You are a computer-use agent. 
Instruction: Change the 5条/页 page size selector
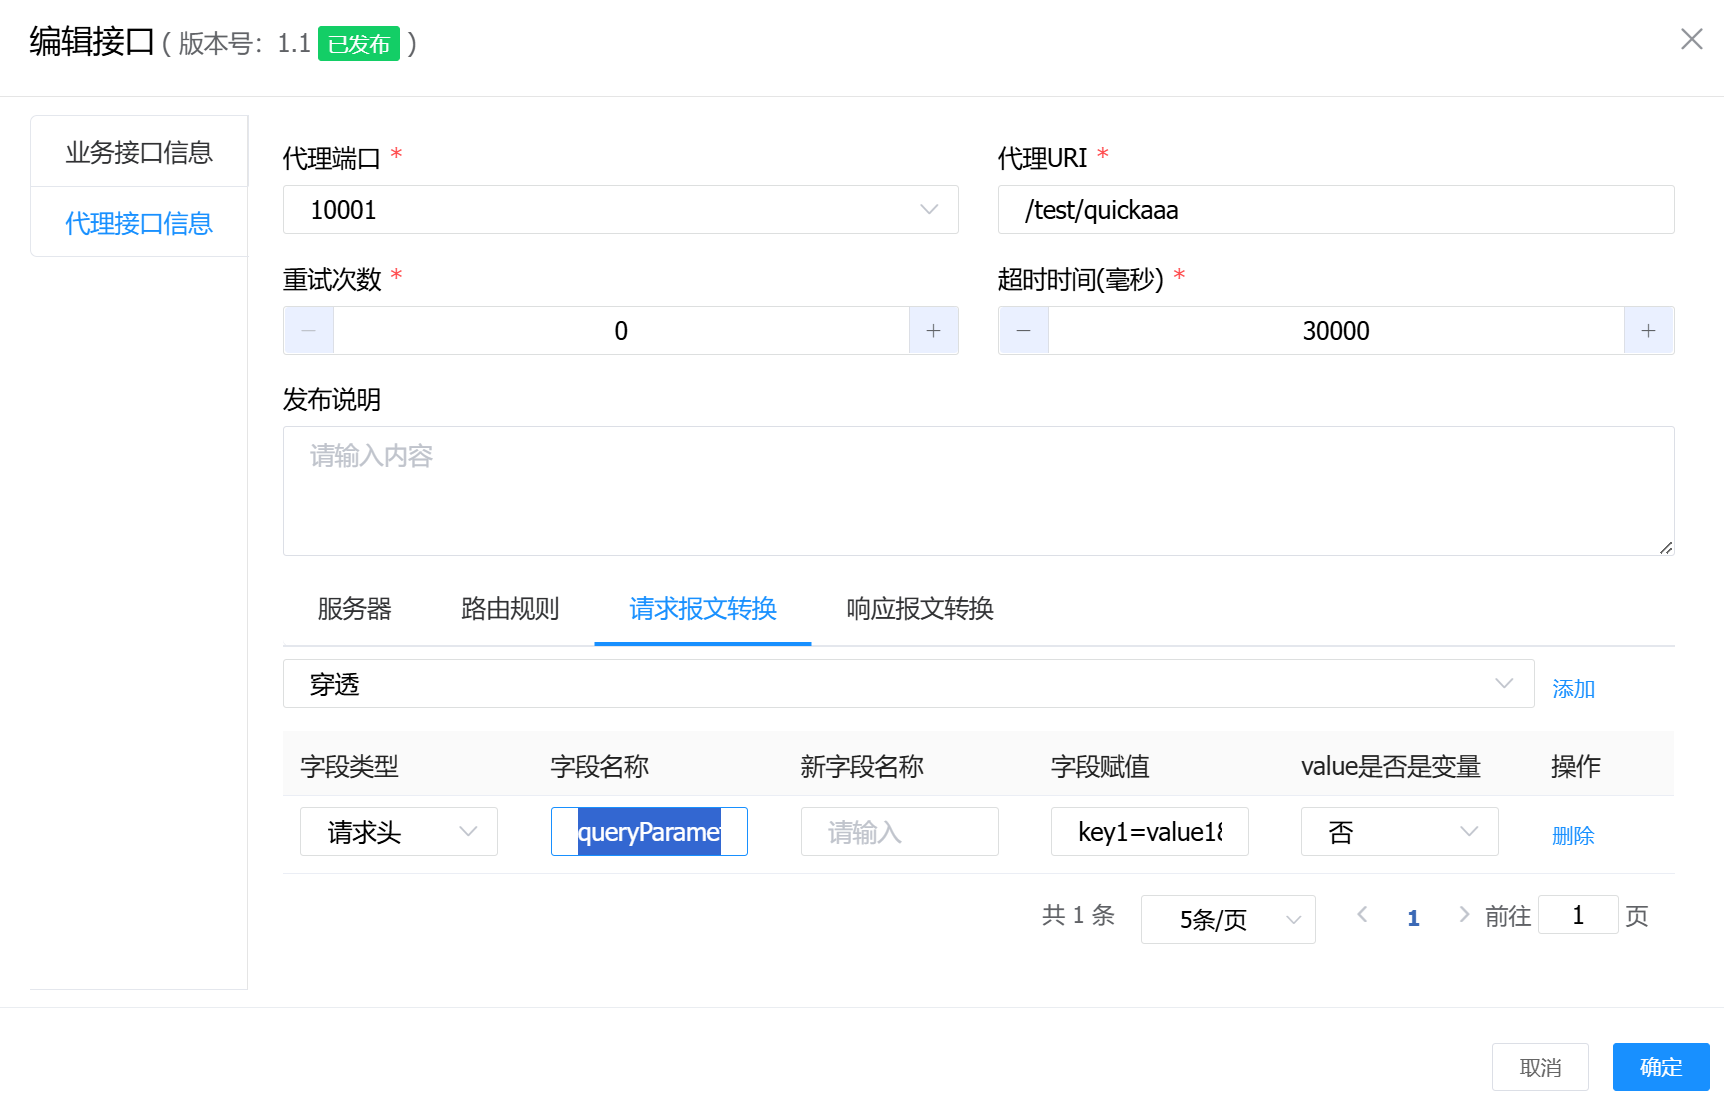click(1227, 919)
